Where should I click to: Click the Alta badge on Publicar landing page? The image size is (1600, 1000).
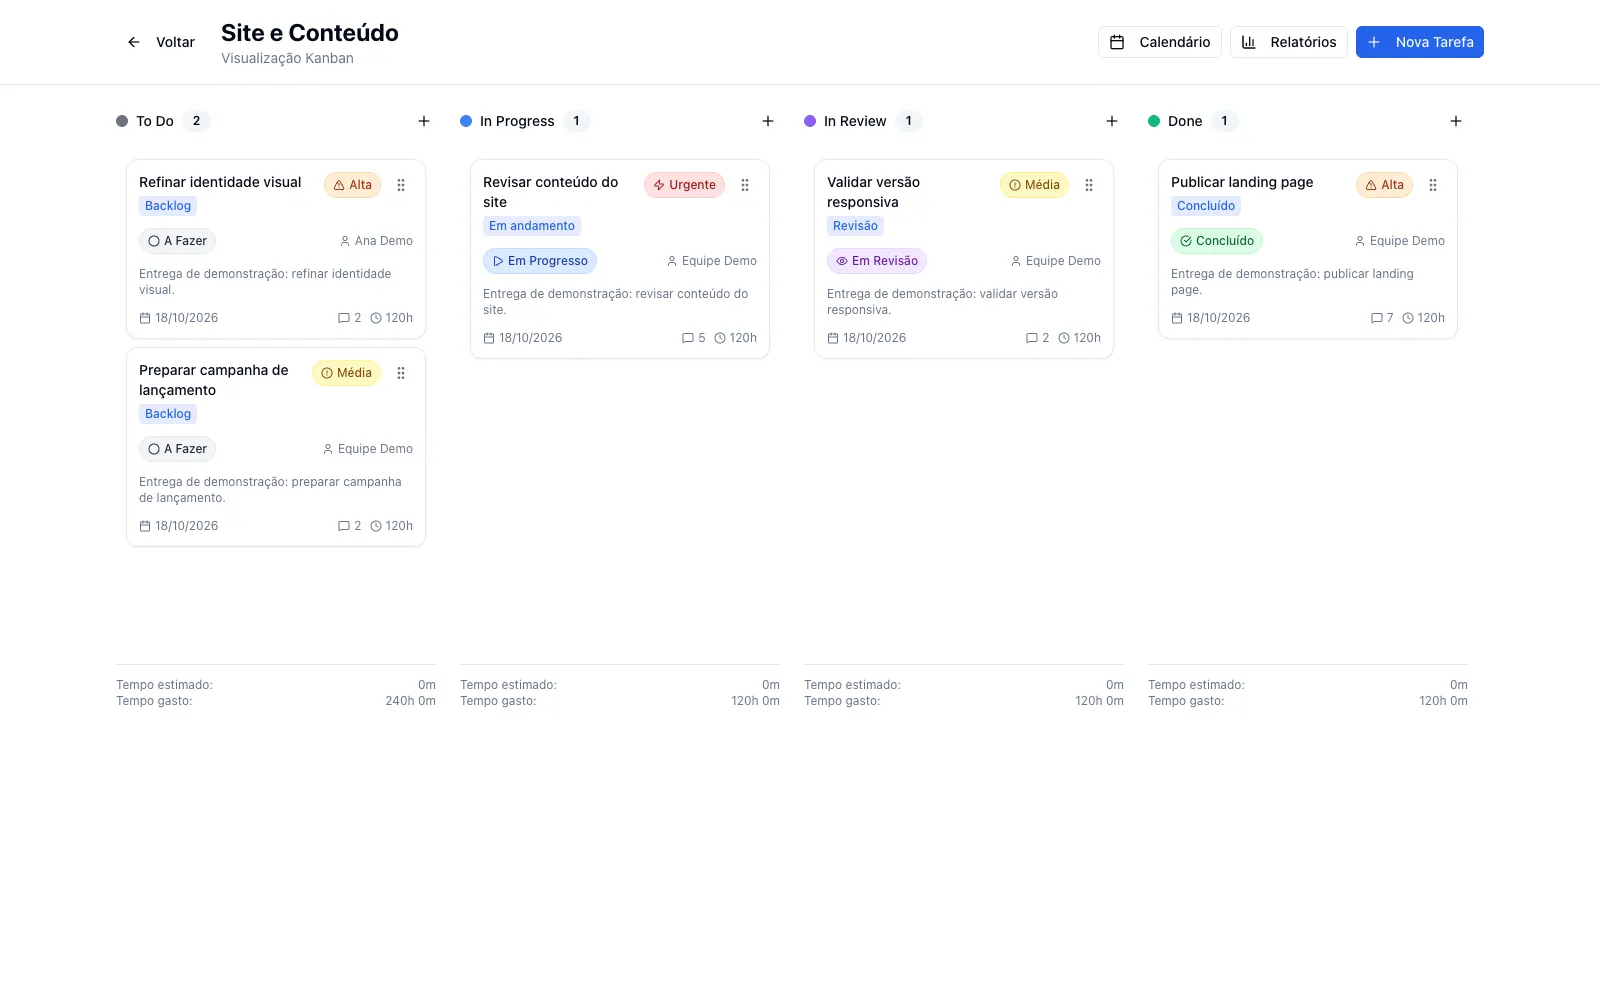tap(1384, 185)
